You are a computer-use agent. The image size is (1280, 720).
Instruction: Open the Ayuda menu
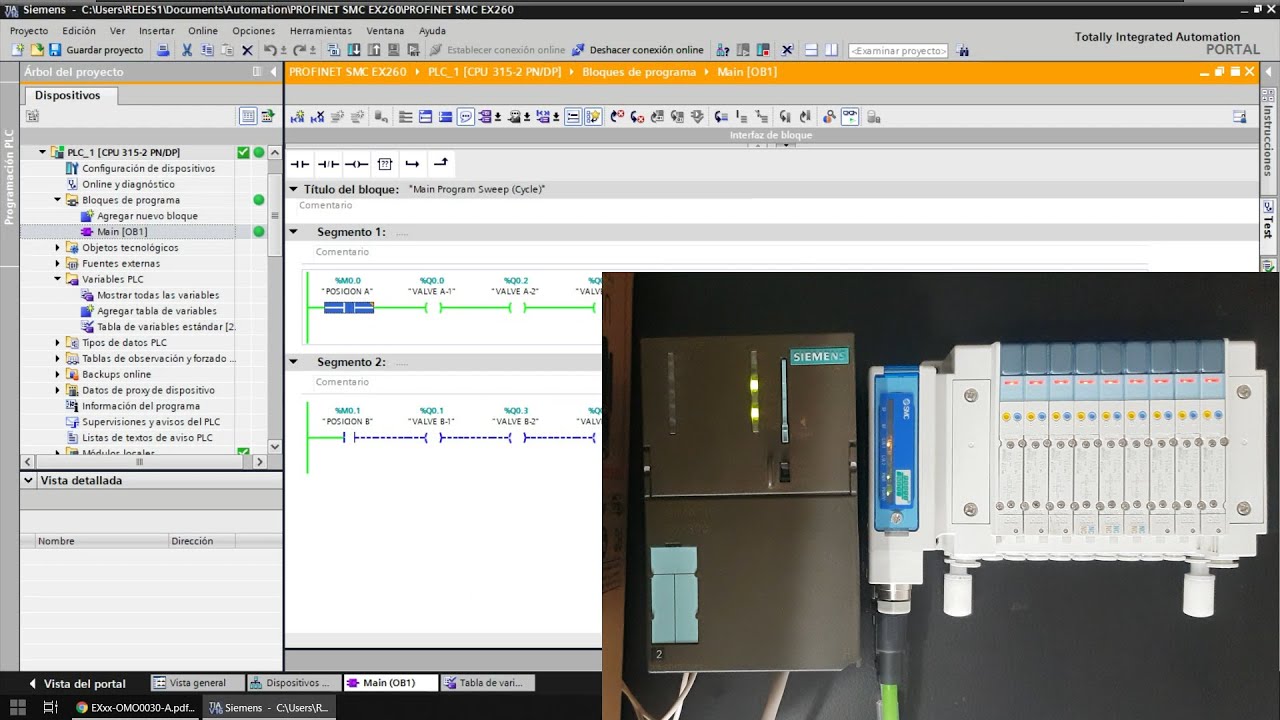(x=433, y=31)
